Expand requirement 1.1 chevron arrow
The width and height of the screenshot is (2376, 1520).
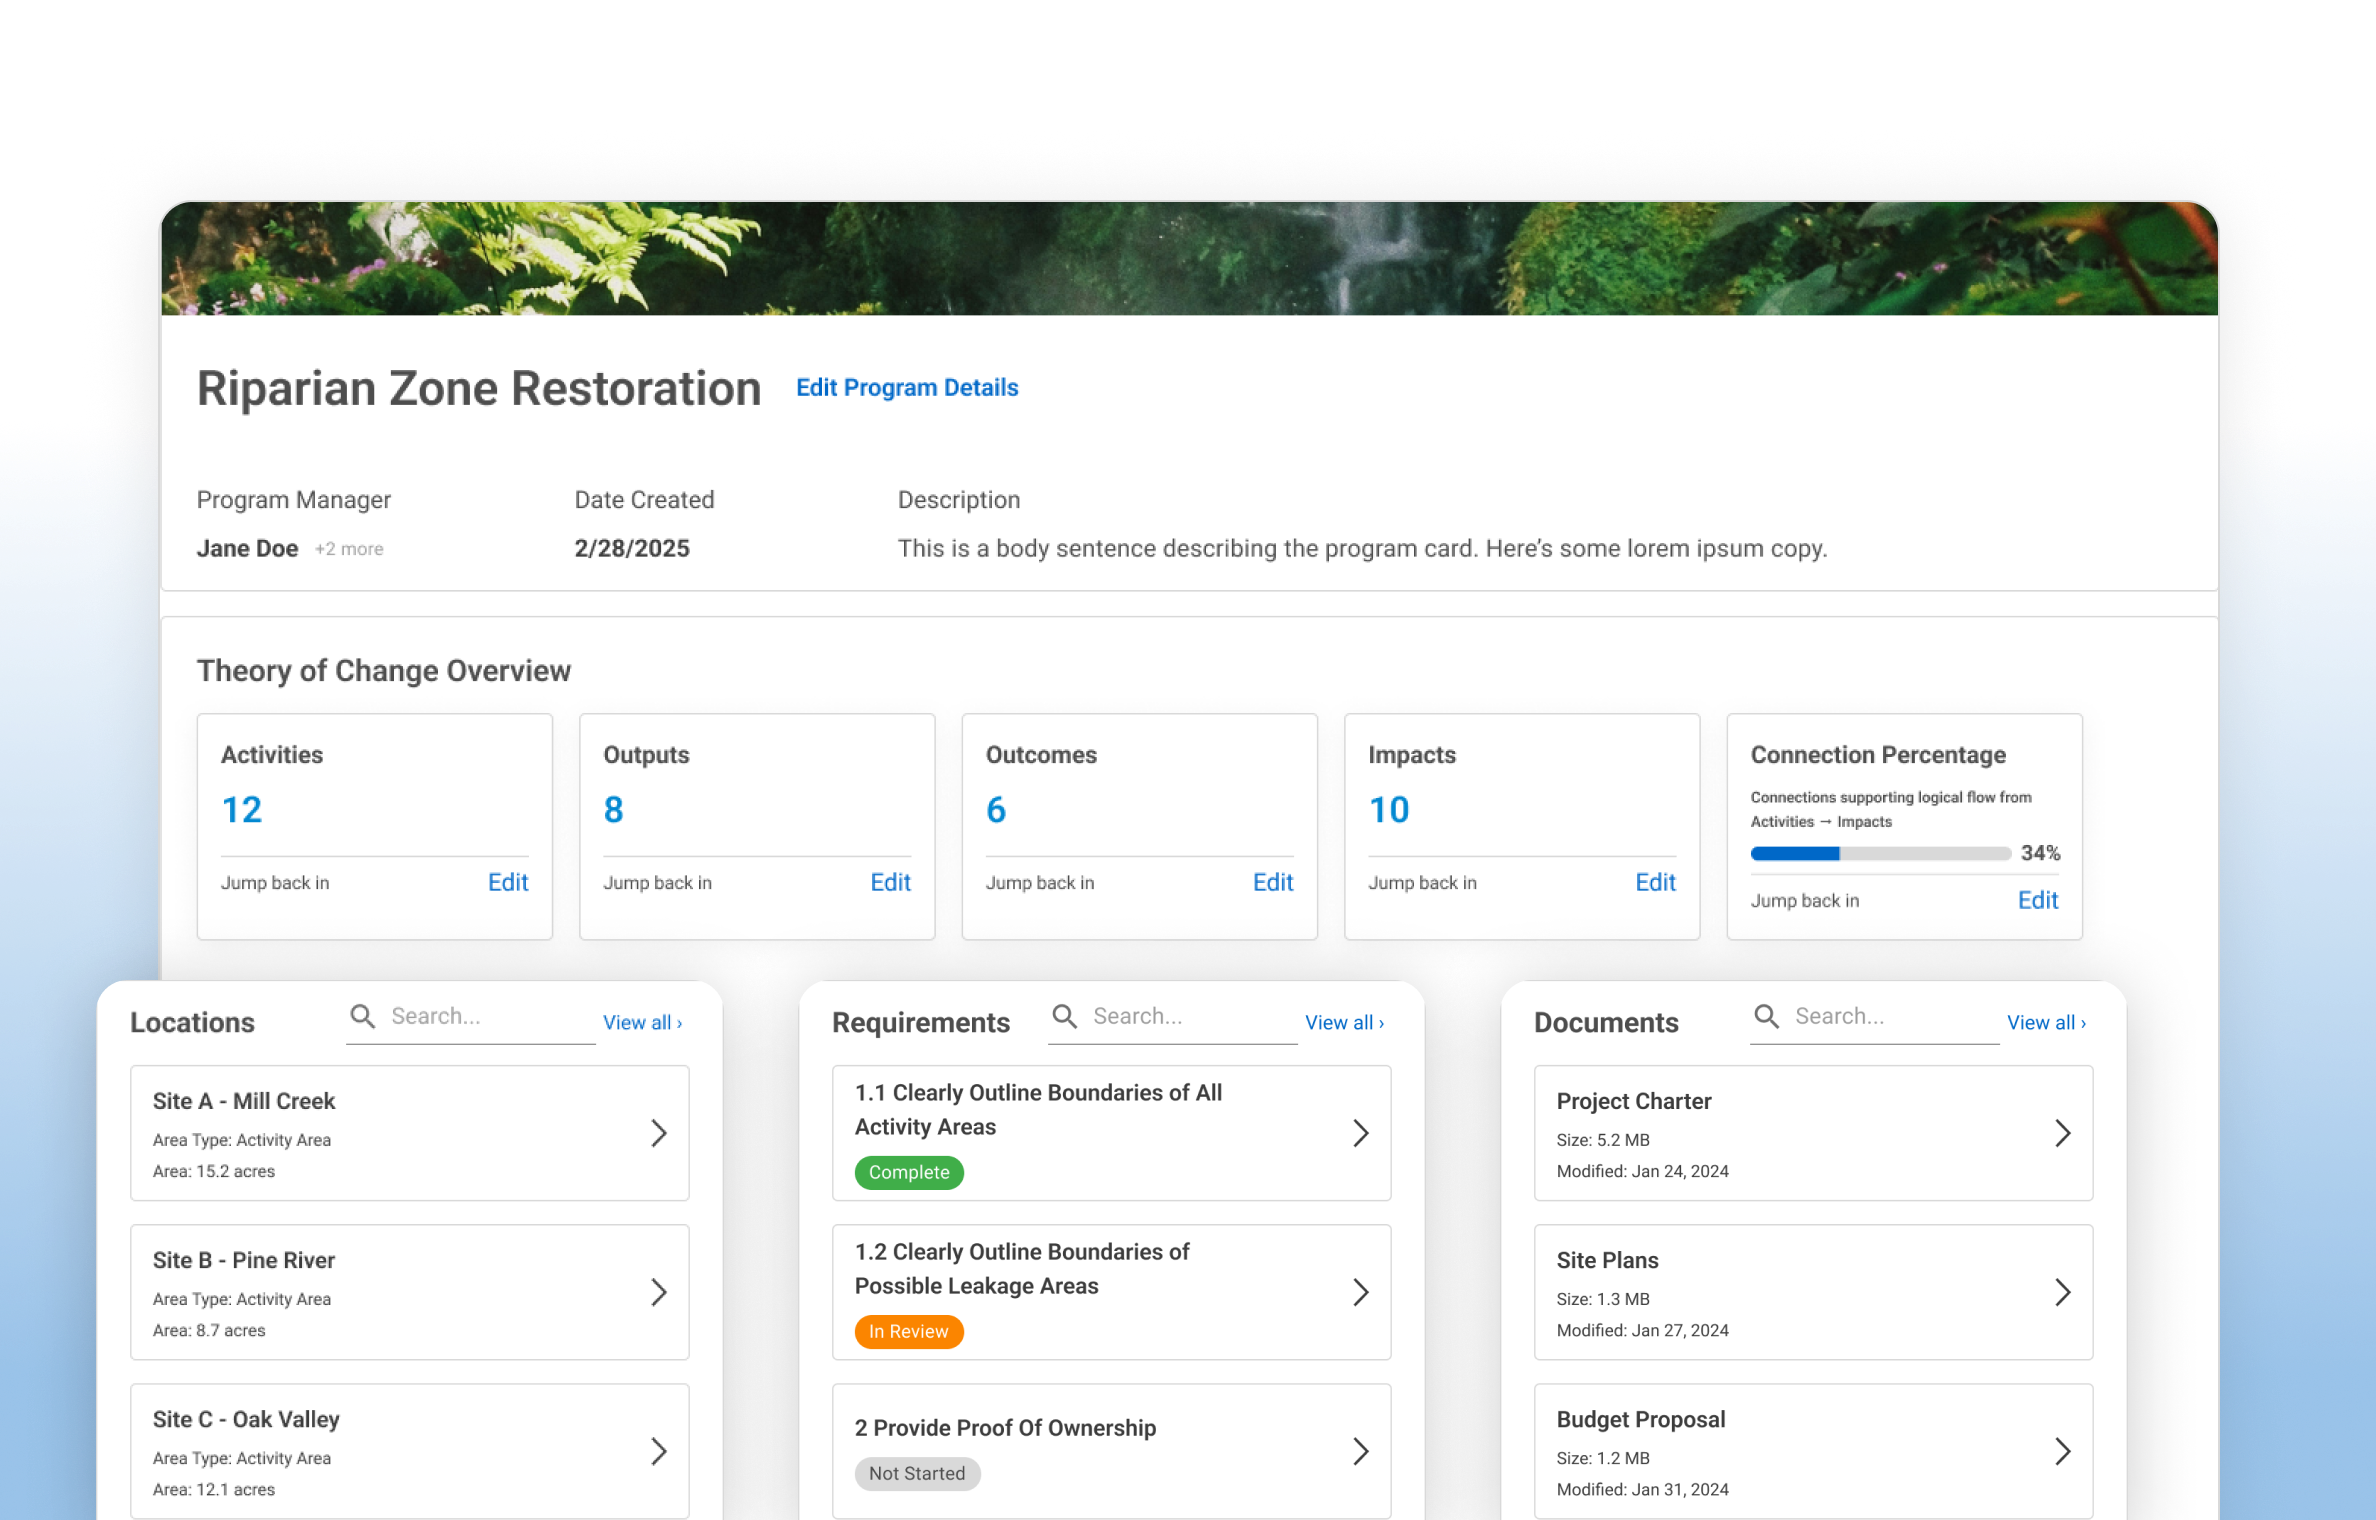pyautogui.click(x=1360, y=1133)
